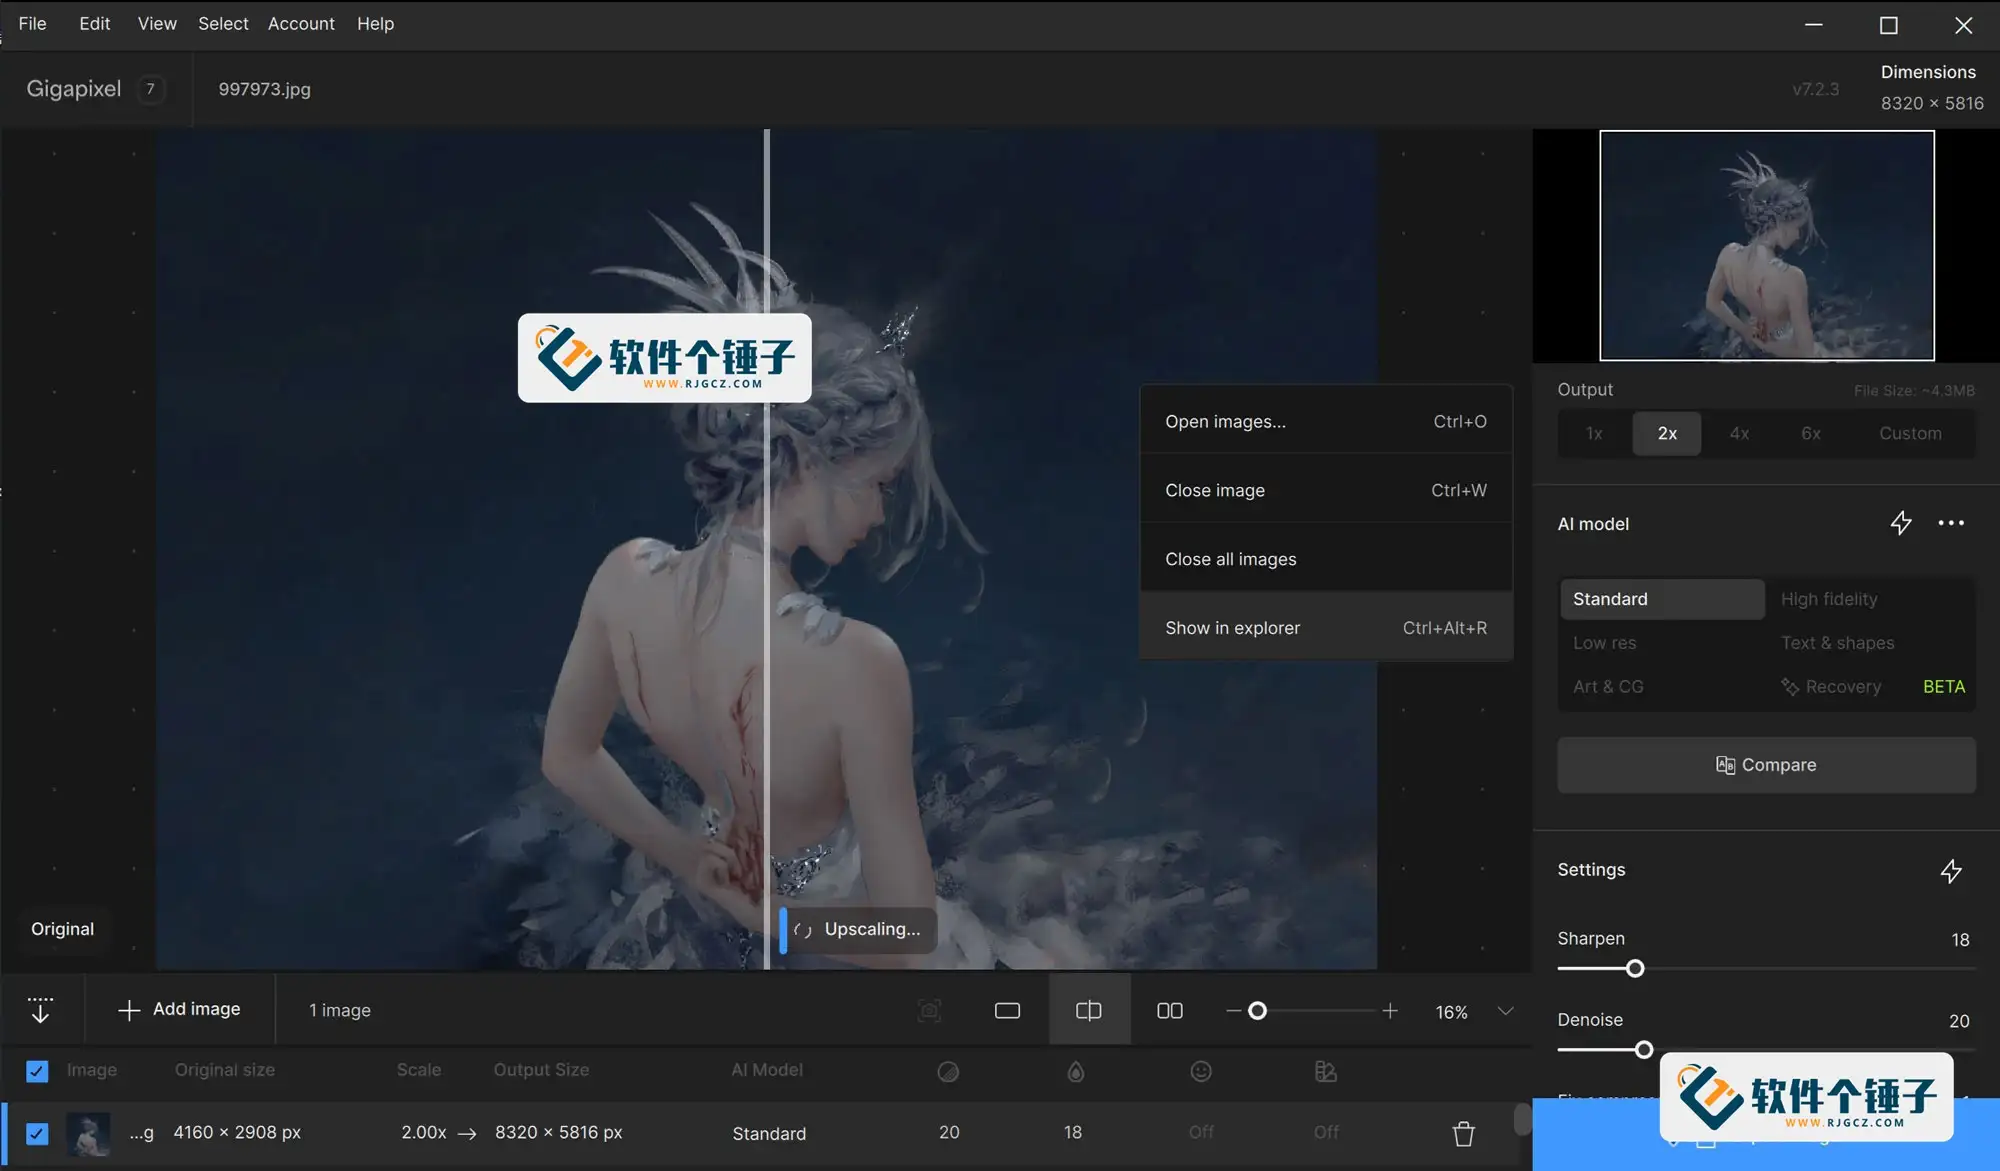Viewport: 2000px width, 1171px height.
Task: Select the Standard AI model
Action: 1662,599
